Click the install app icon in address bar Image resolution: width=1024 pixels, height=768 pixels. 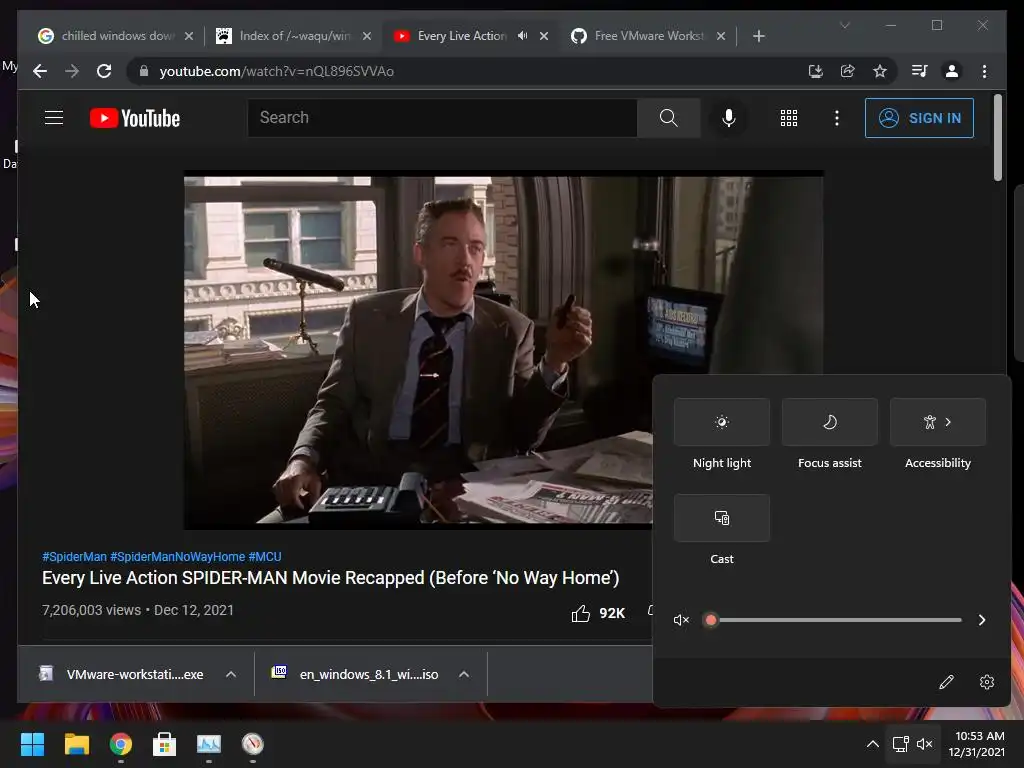[815, 71]
